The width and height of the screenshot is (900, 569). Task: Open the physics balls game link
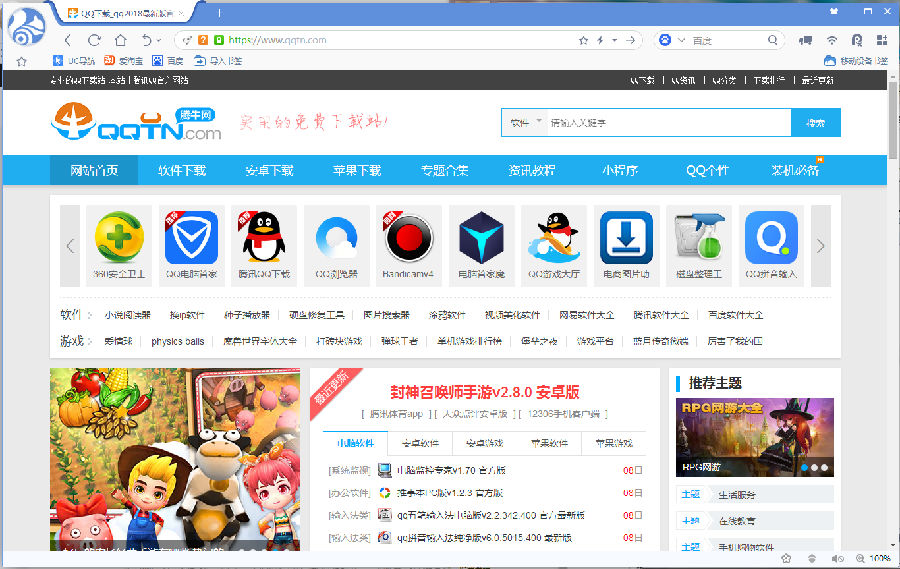pyautogui.click(x=177, y=341)
